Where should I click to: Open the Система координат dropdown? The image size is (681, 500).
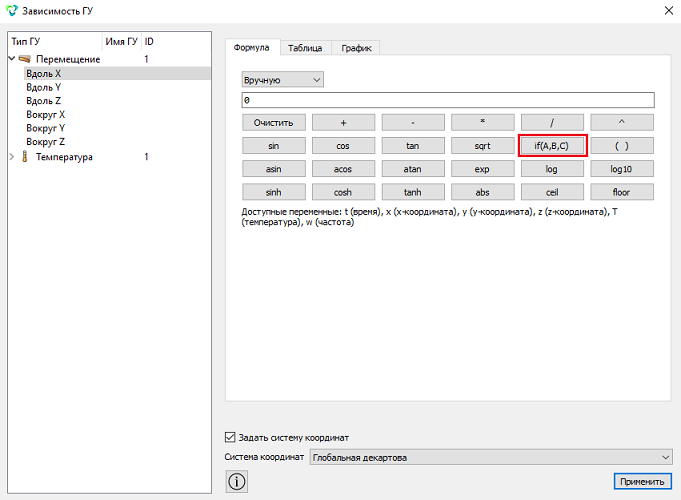pyautogui.click(x=491, y=457)
